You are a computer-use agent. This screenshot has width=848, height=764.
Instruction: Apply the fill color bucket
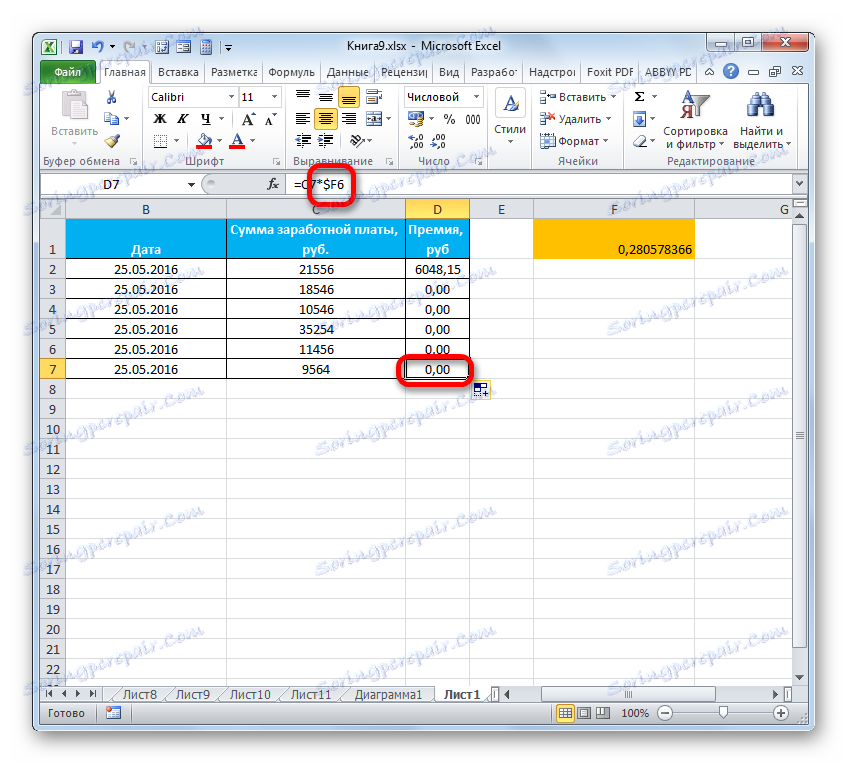(x=204, y=141)
